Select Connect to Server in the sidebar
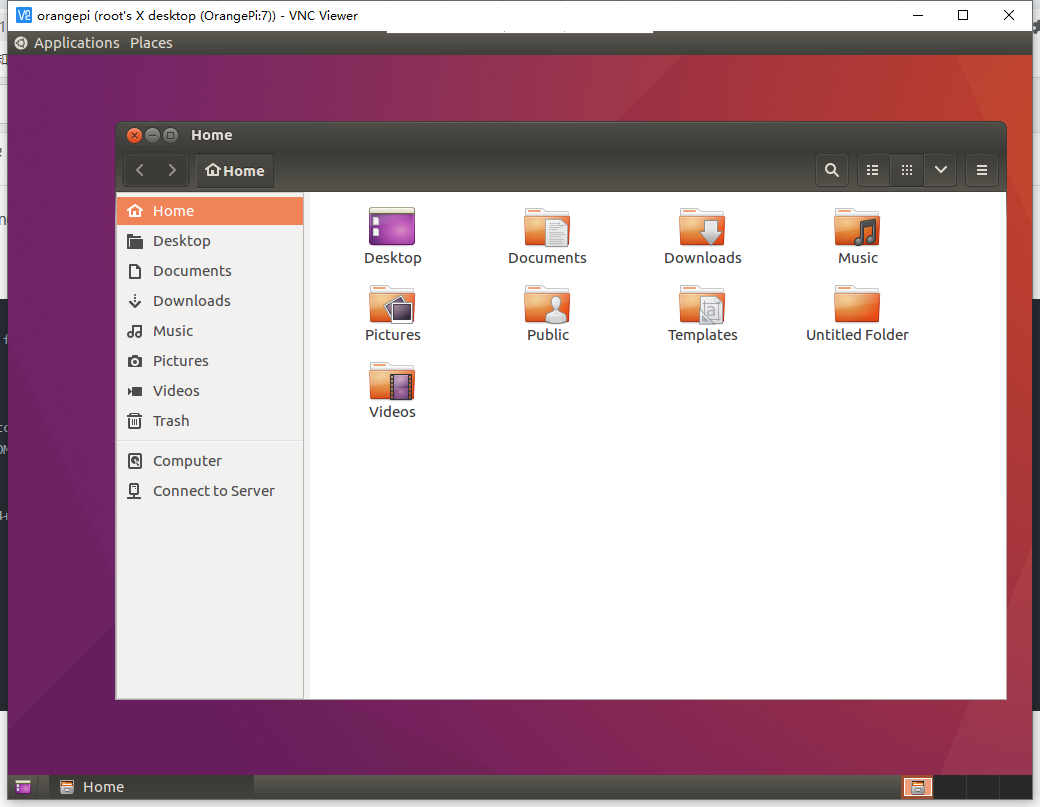Image resolution: width=1040 pixels, height=807 pixels. click(x=213, y=490)
